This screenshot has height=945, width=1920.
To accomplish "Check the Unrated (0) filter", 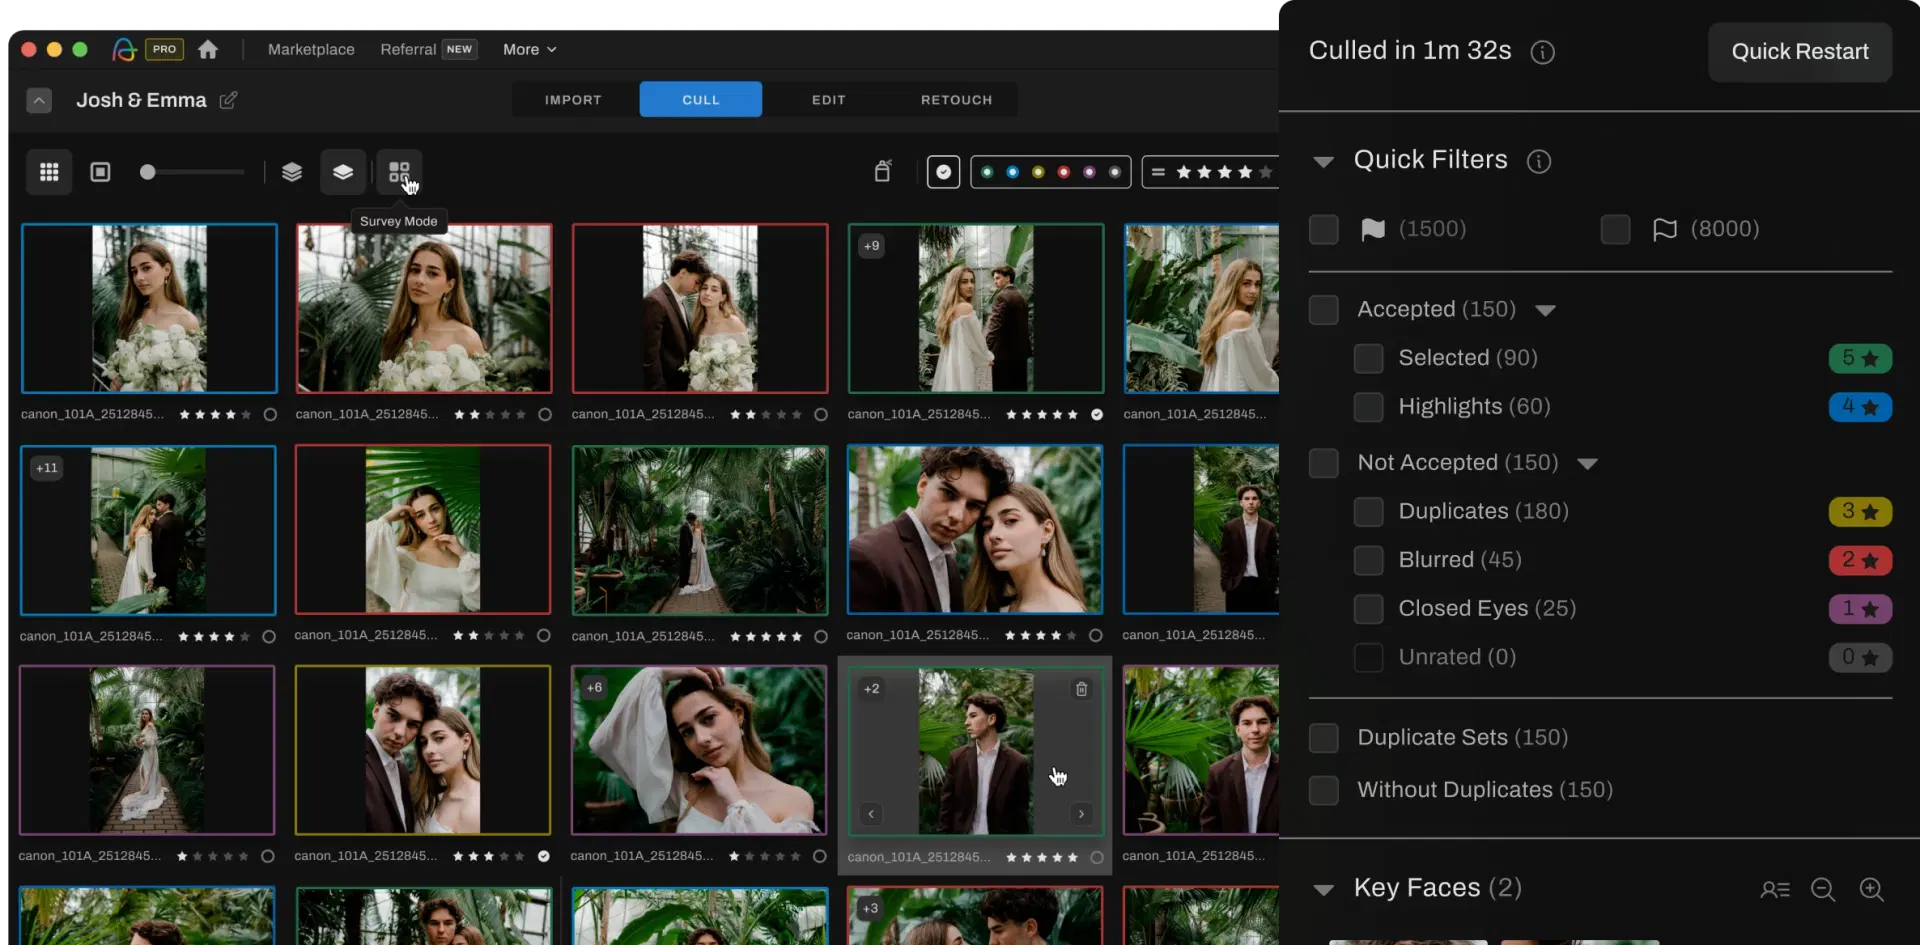I will [x=1368, y=657].
